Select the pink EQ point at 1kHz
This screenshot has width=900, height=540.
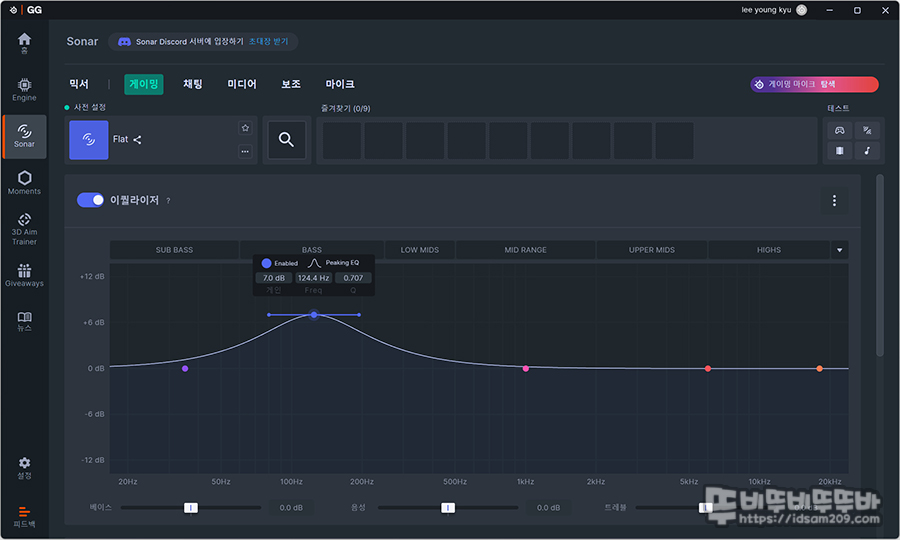pos(526,368)
